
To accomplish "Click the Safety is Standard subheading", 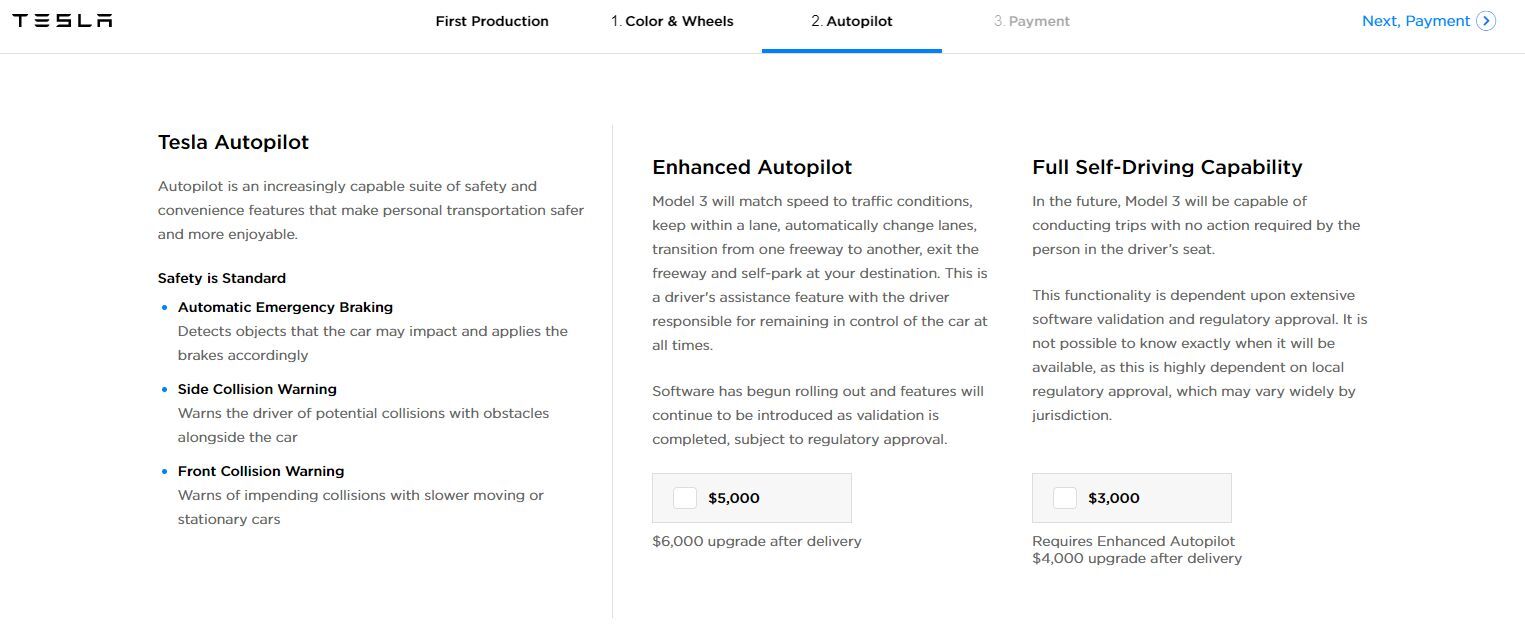I will 222,278.
